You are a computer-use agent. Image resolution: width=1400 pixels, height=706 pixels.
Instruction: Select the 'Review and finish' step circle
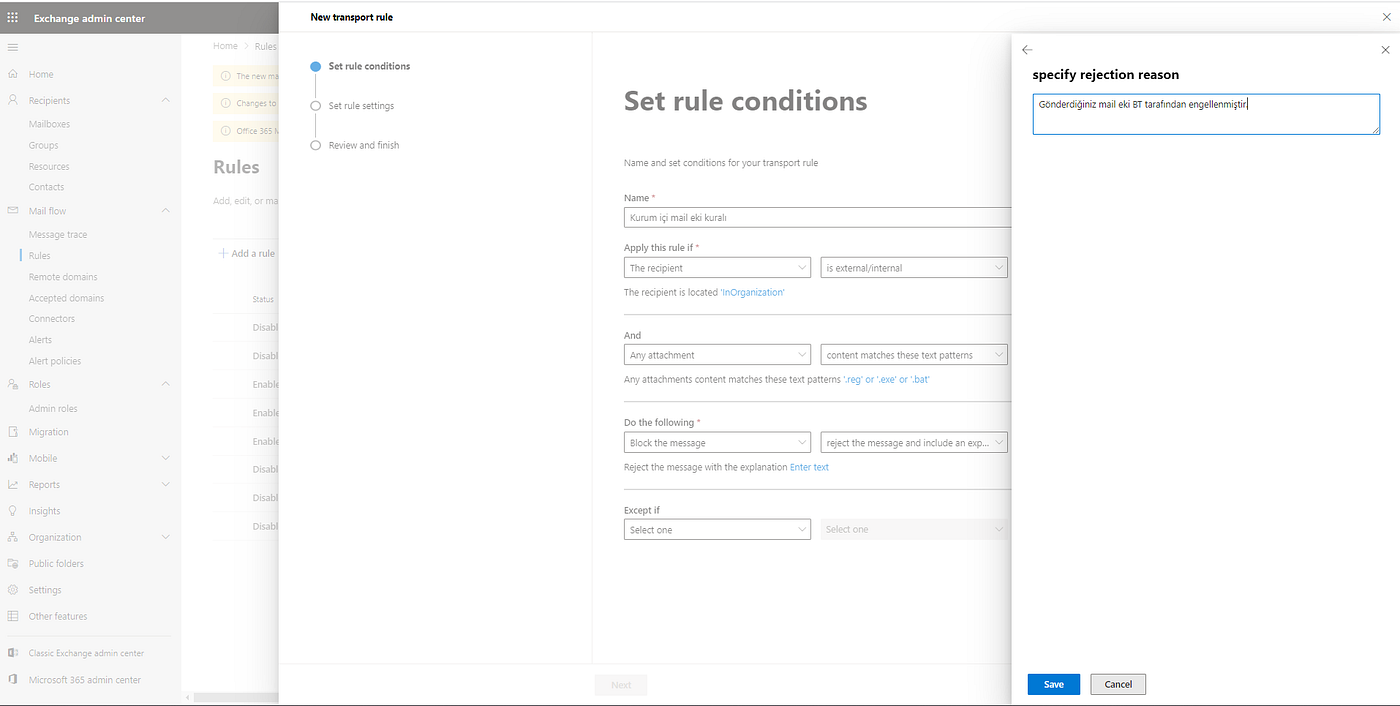click(x=316, y=146)
